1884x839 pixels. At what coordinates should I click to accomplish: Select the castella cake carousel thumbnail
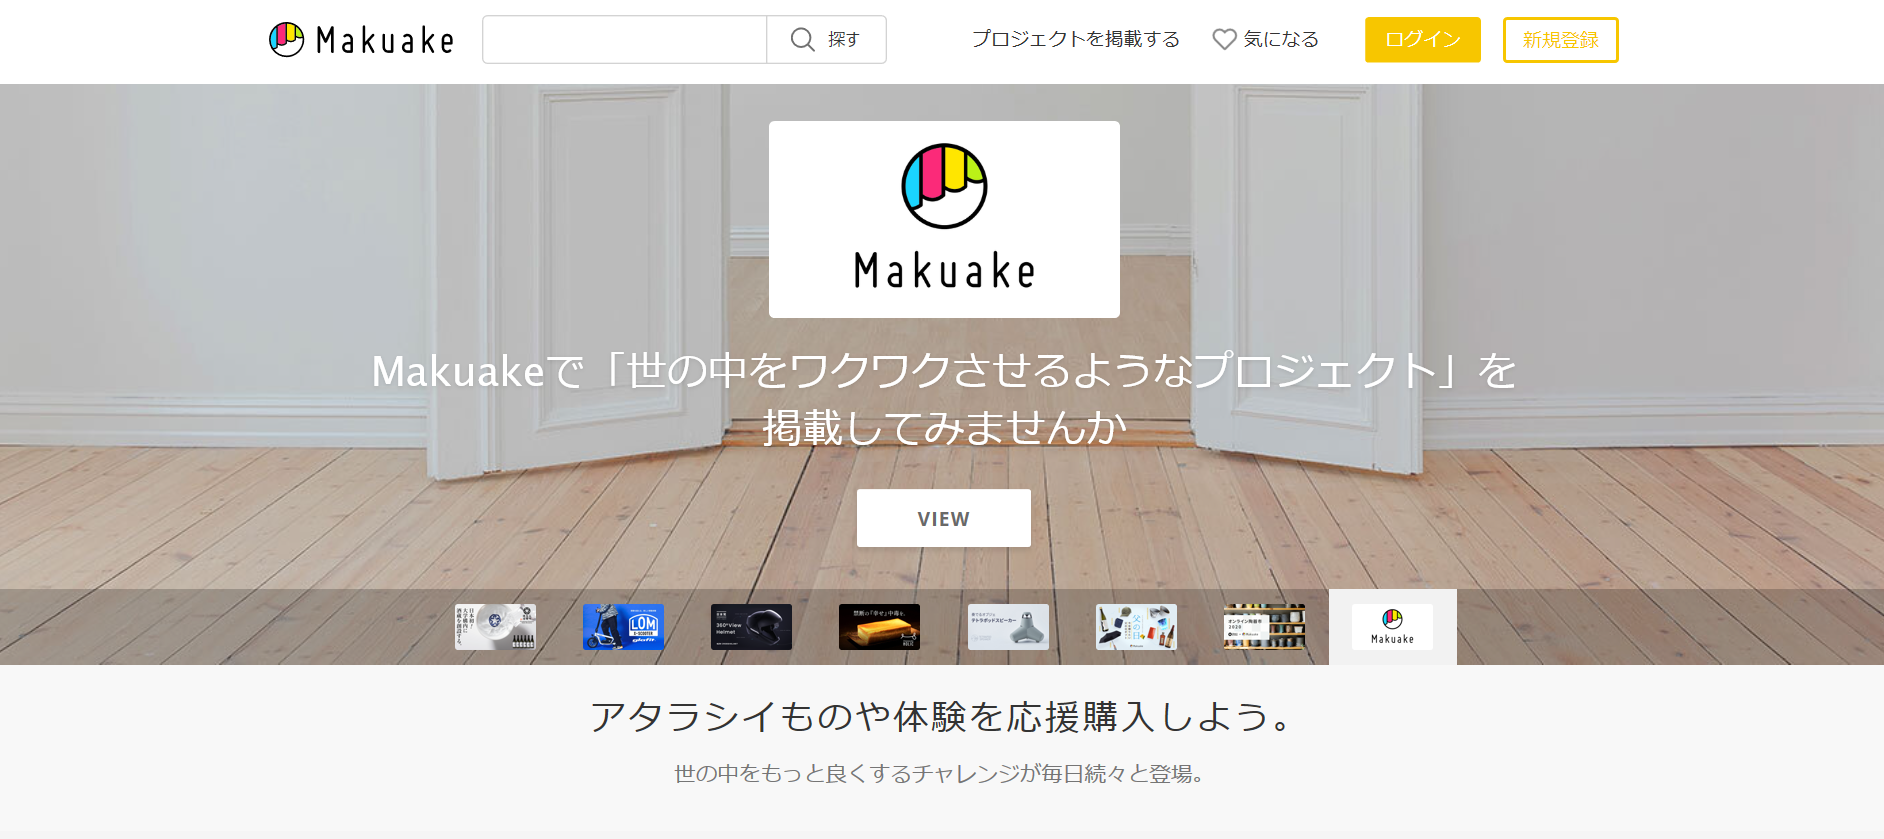click(879, 627)
